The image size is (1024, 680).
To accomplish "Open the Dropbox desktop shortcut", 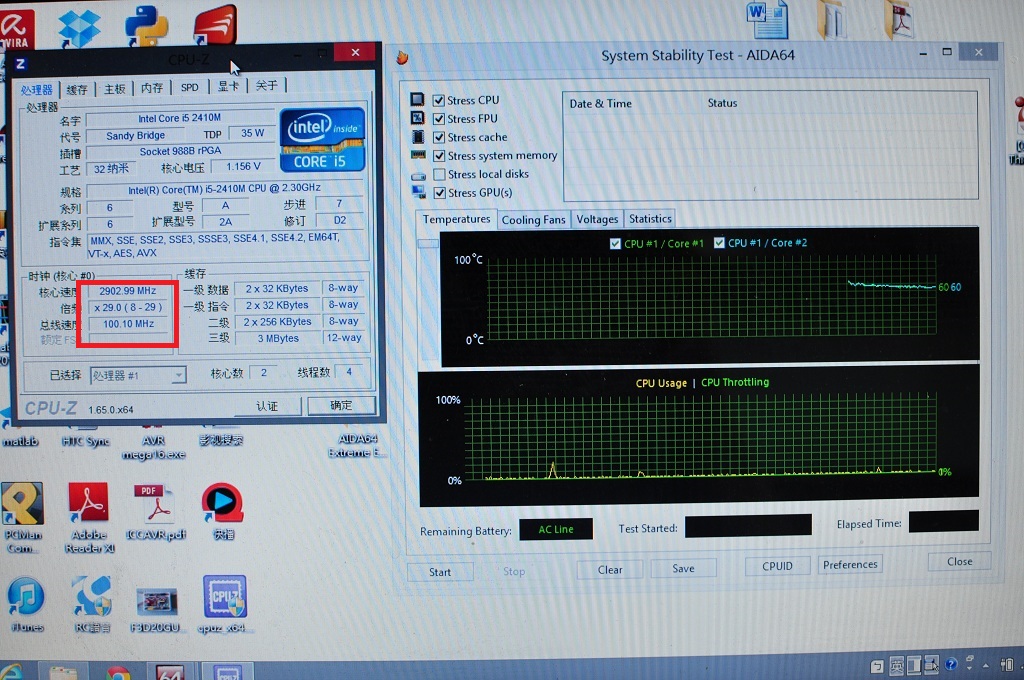I will 79,27.
